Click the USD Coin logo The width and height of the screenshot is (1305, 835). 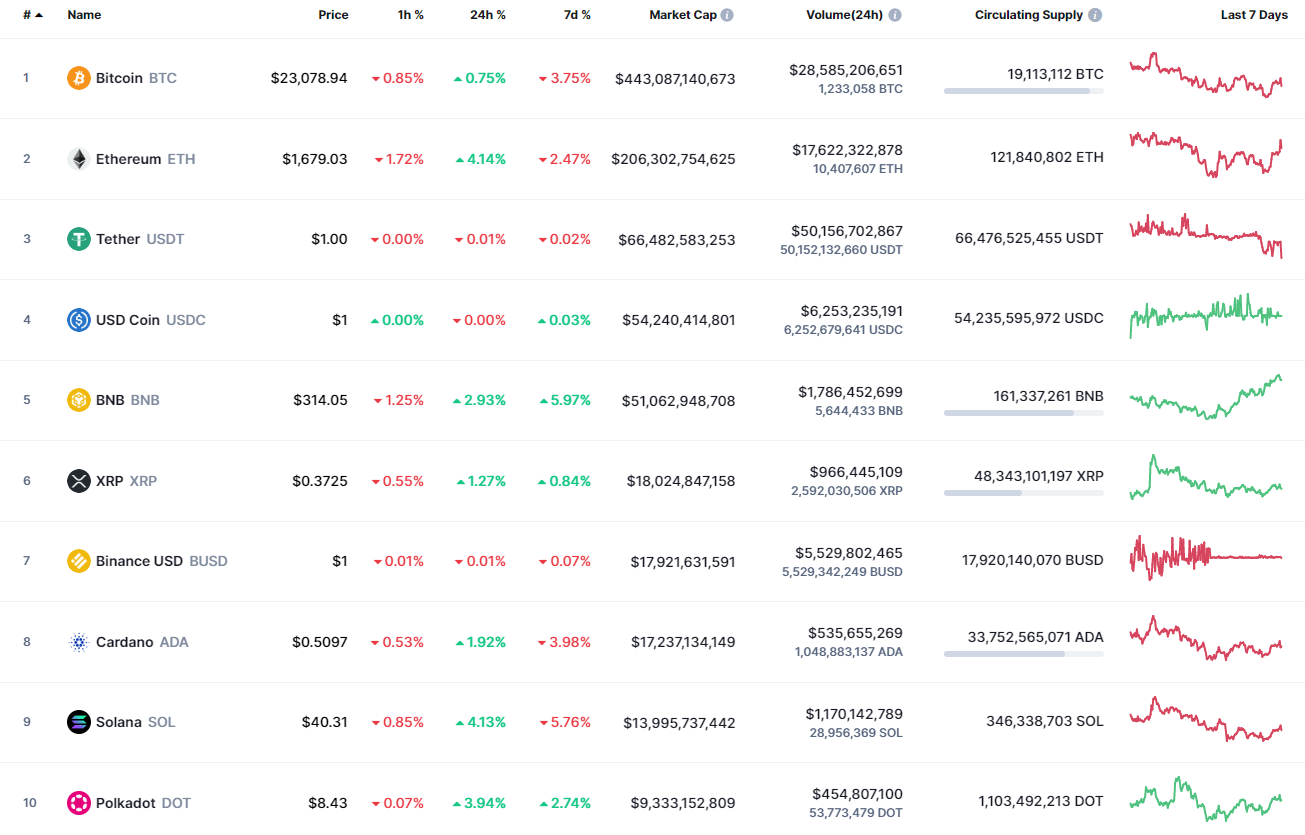pyautogui.click(x=78, y=319)
